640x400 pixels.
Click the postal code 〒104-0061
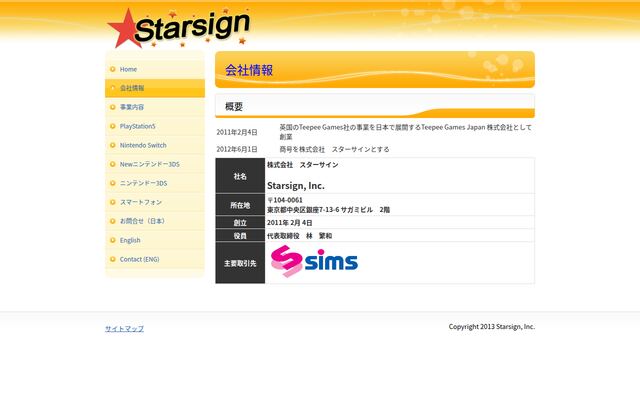click(x=285, y=200)
